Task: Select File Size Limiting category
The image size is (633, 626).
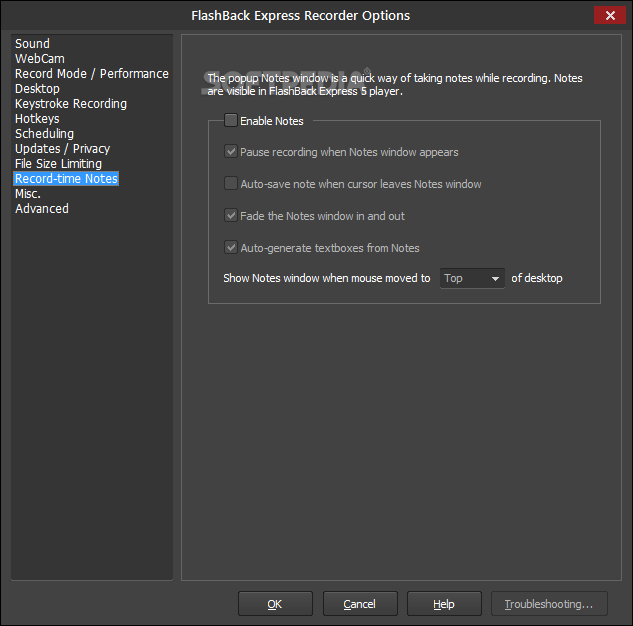Action: [x=58, y=163]
